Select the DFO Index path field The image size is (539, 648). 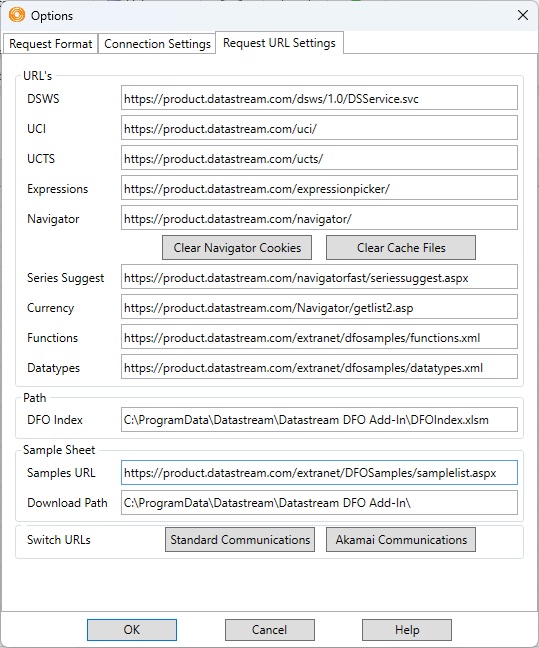(319, 420)
